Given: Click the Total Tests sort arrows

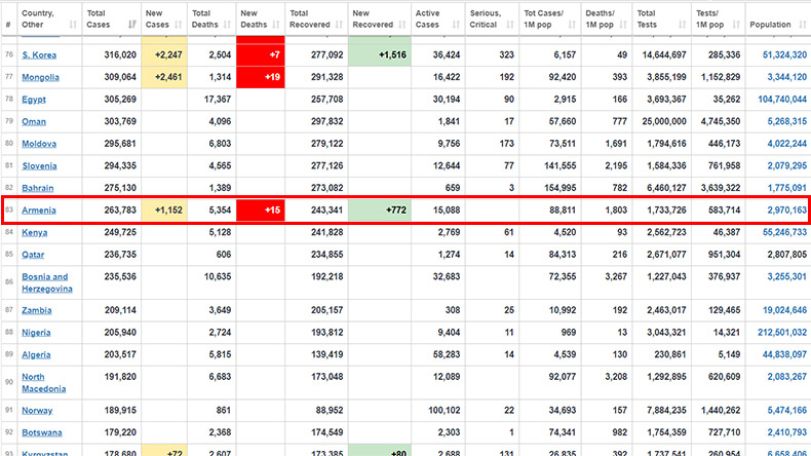Looking at the screenshot, I should click(x=682, y=24).
